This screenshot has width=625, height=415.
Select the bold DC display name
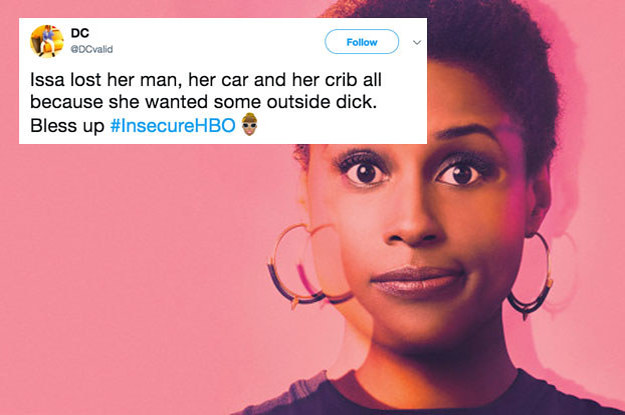click(80, 33)
